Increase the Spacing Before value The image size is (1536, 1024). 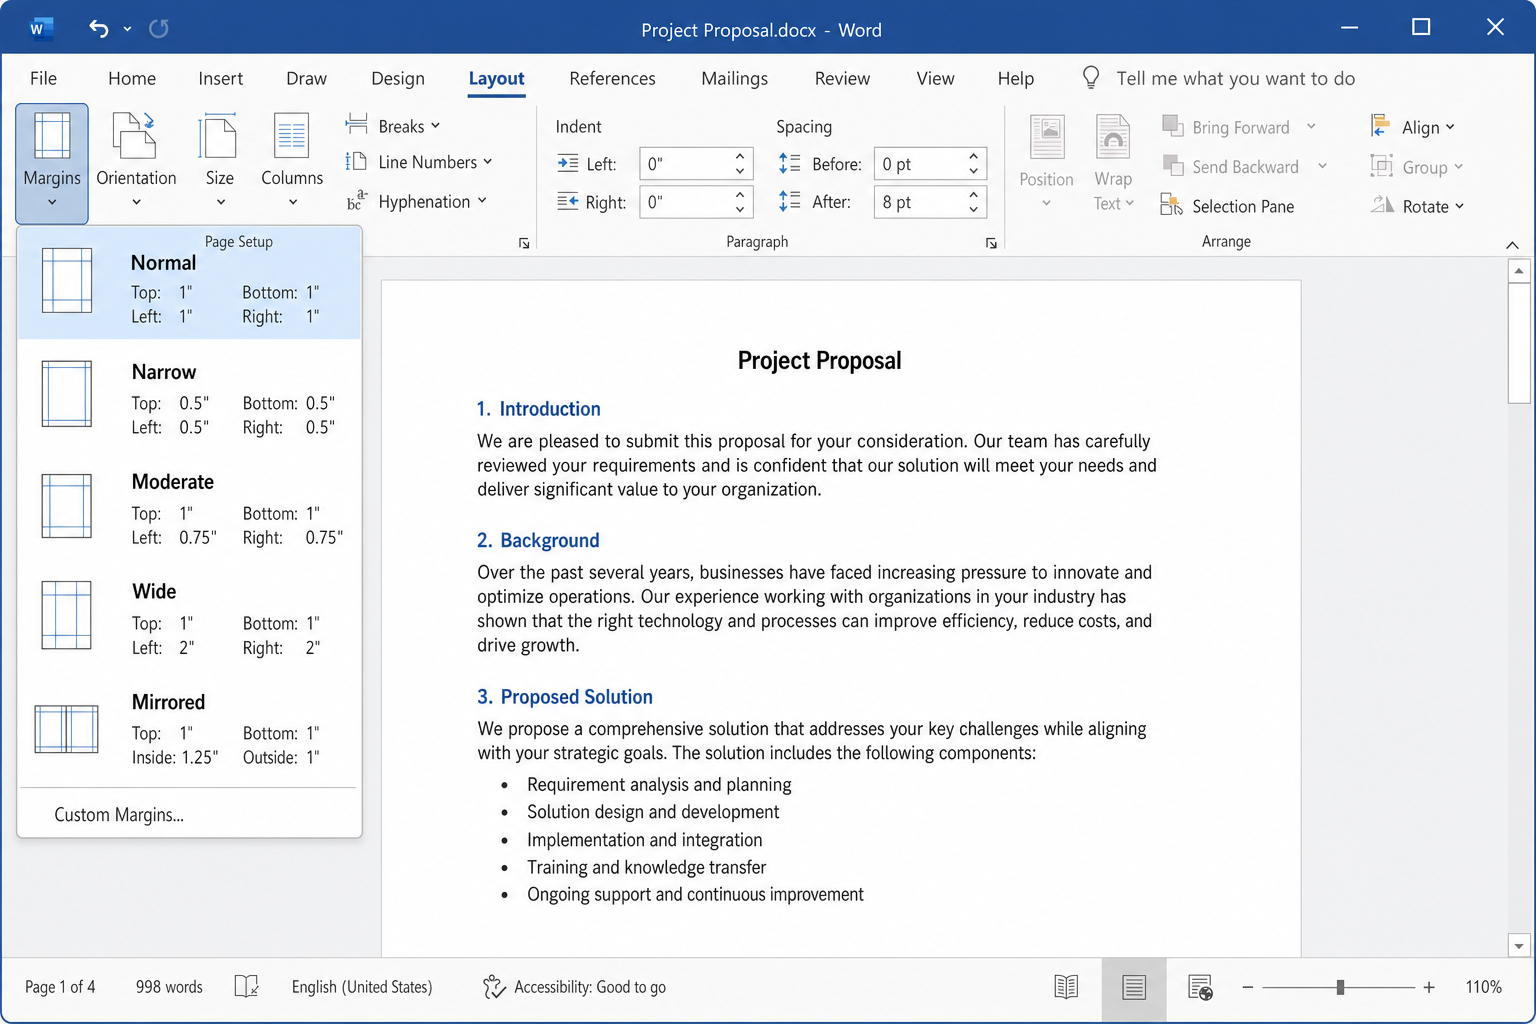(973, 156)
